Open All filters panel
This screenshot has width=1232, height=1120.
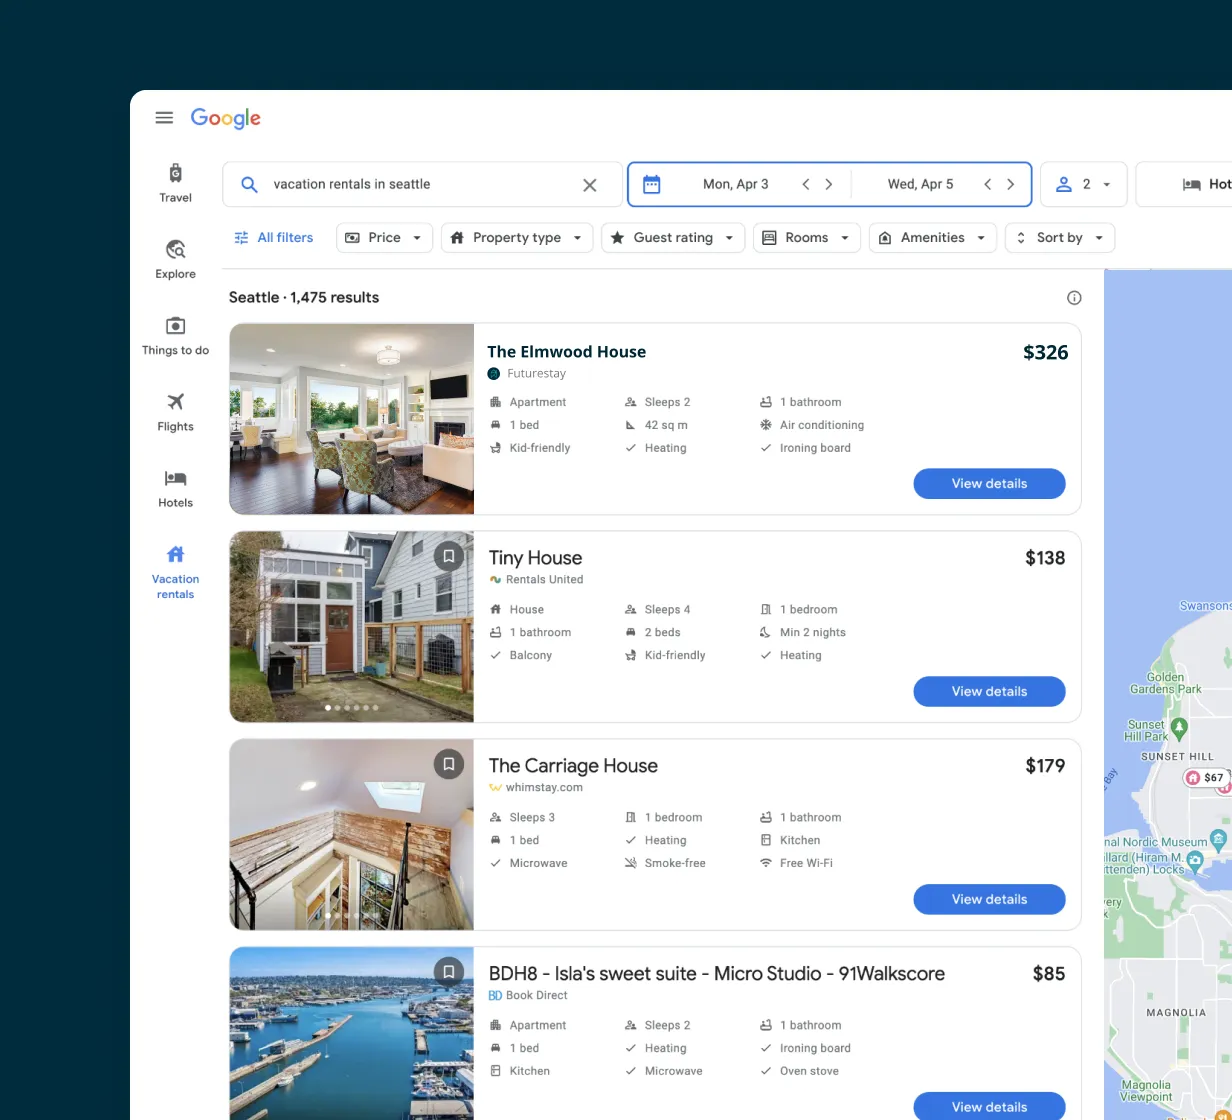coord(274,238)
